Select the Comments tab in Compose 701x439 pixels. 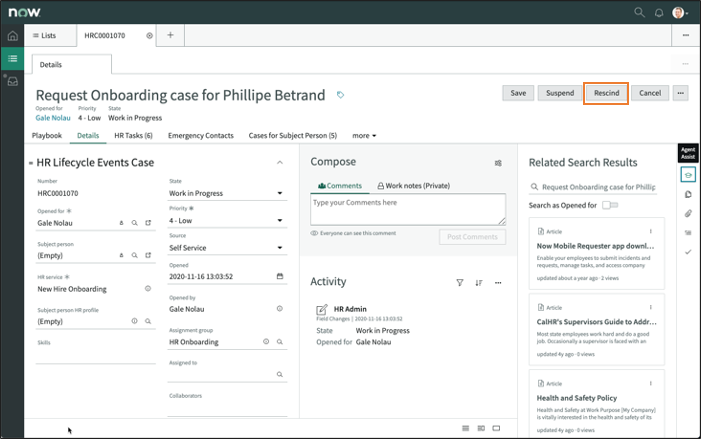[x=340, y=186]
